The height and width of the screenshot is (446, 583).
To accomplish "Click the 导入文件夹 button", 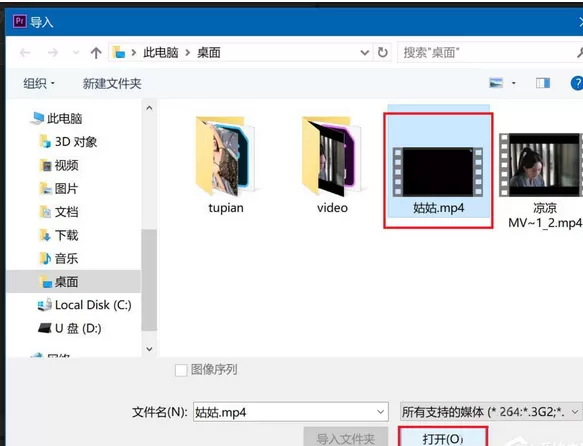I will coord(346,437).
